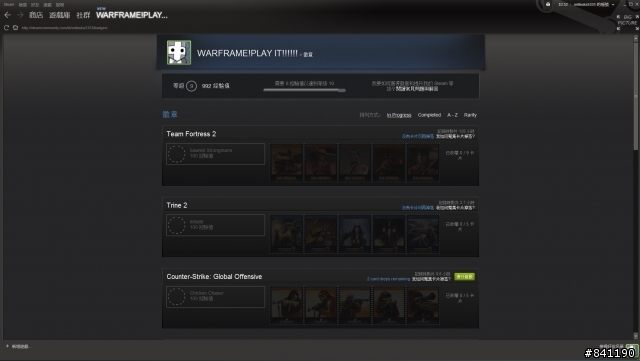The height and width of the screenshot is (361, 640).
Task: Open the second Counter-Strike trading card
Action: [320, 305]
